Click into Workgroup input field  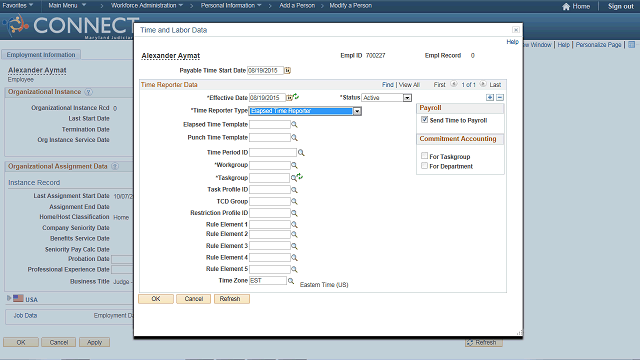[270, 165]
